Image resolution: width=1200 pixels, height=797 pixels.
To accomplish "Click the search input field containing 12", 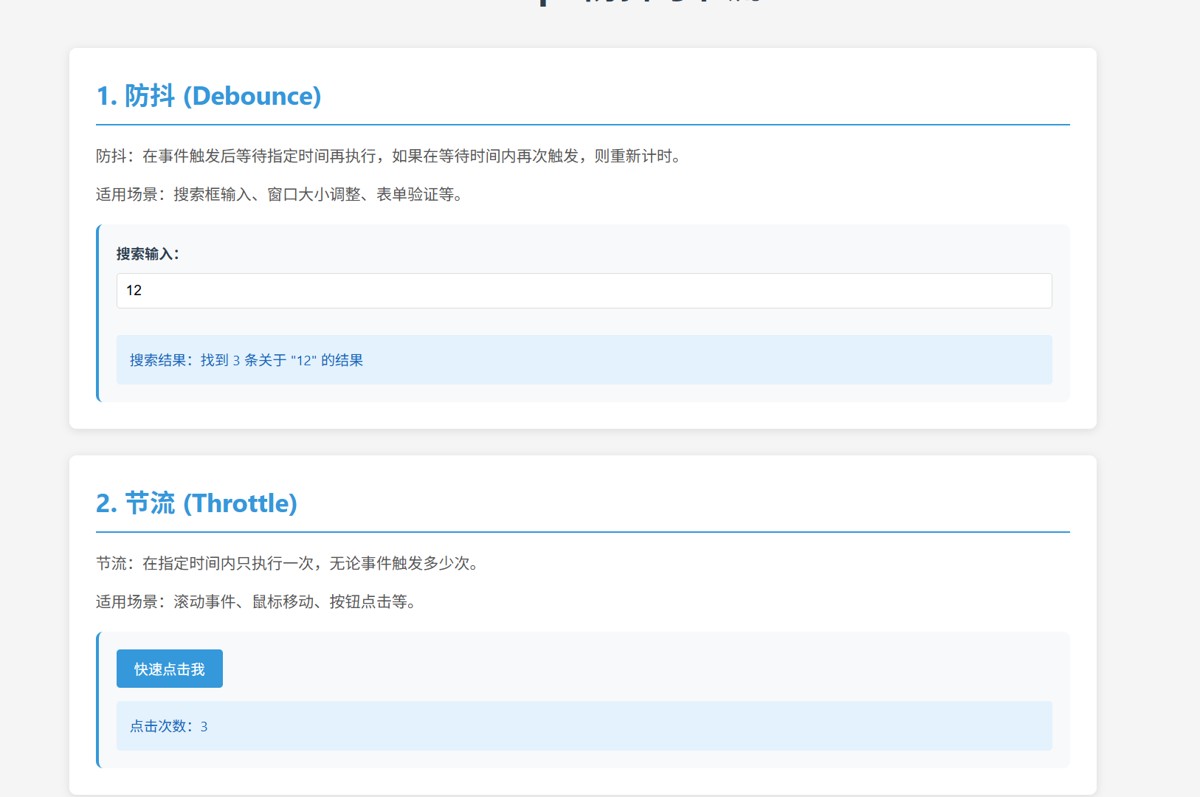I will pos(584,291).
